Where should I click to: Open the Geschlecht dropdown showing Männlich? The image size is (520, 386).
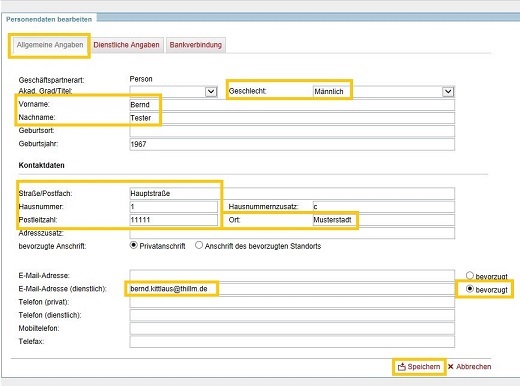pos(384,91)
